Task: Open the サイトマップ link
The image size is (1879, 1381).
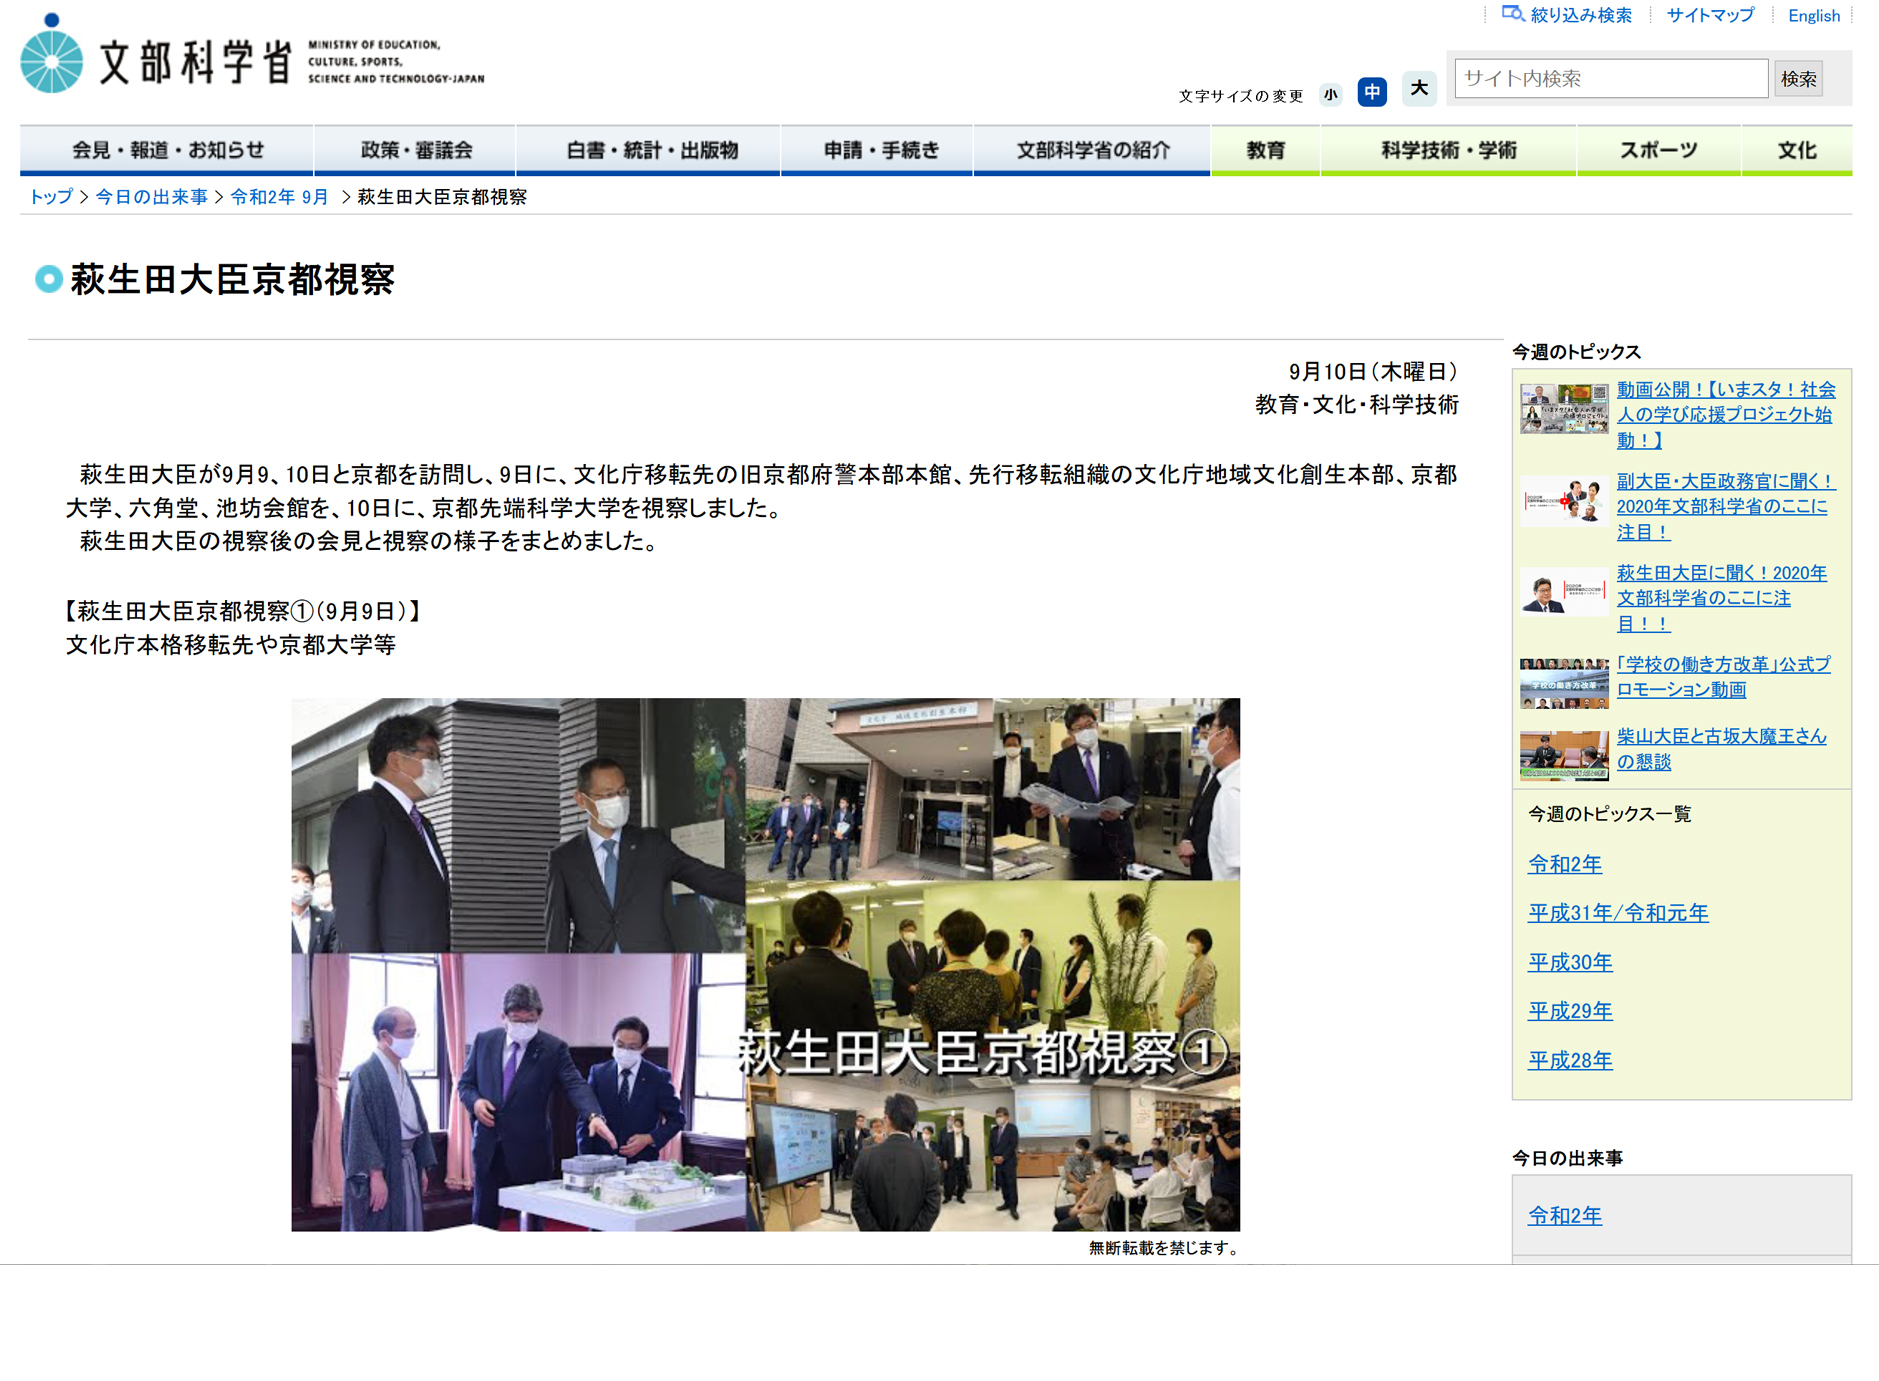Action: tap(1710, 15)
